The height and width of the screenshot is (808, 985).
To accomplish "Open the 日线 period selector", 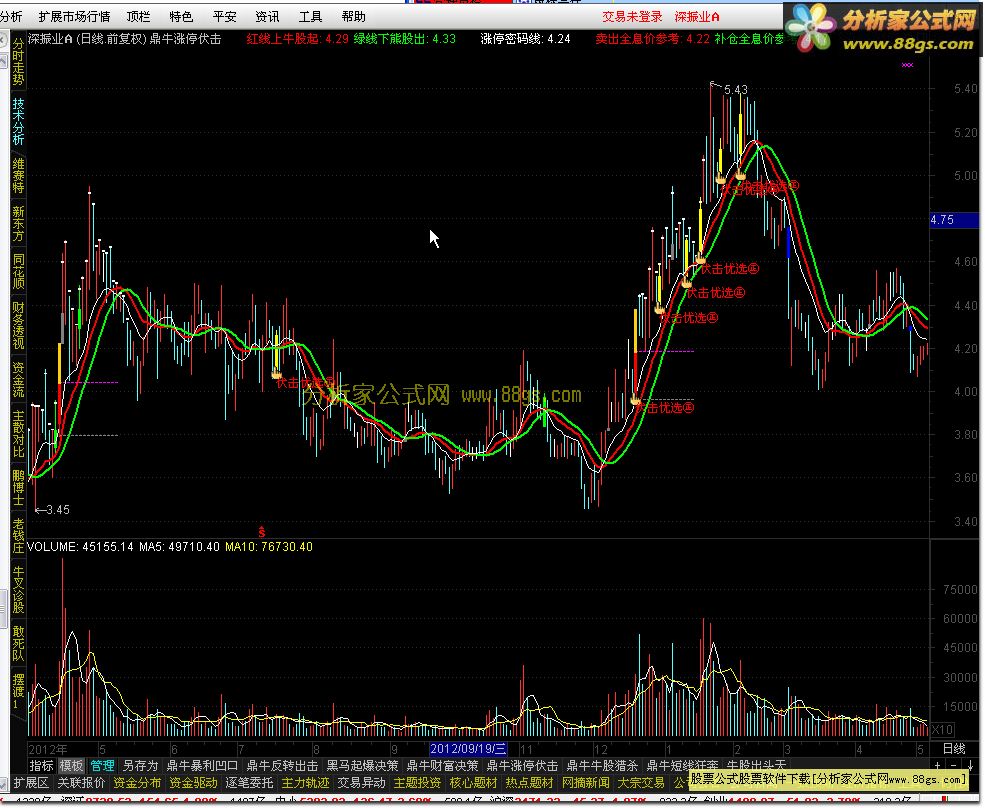I will point(954,749).
